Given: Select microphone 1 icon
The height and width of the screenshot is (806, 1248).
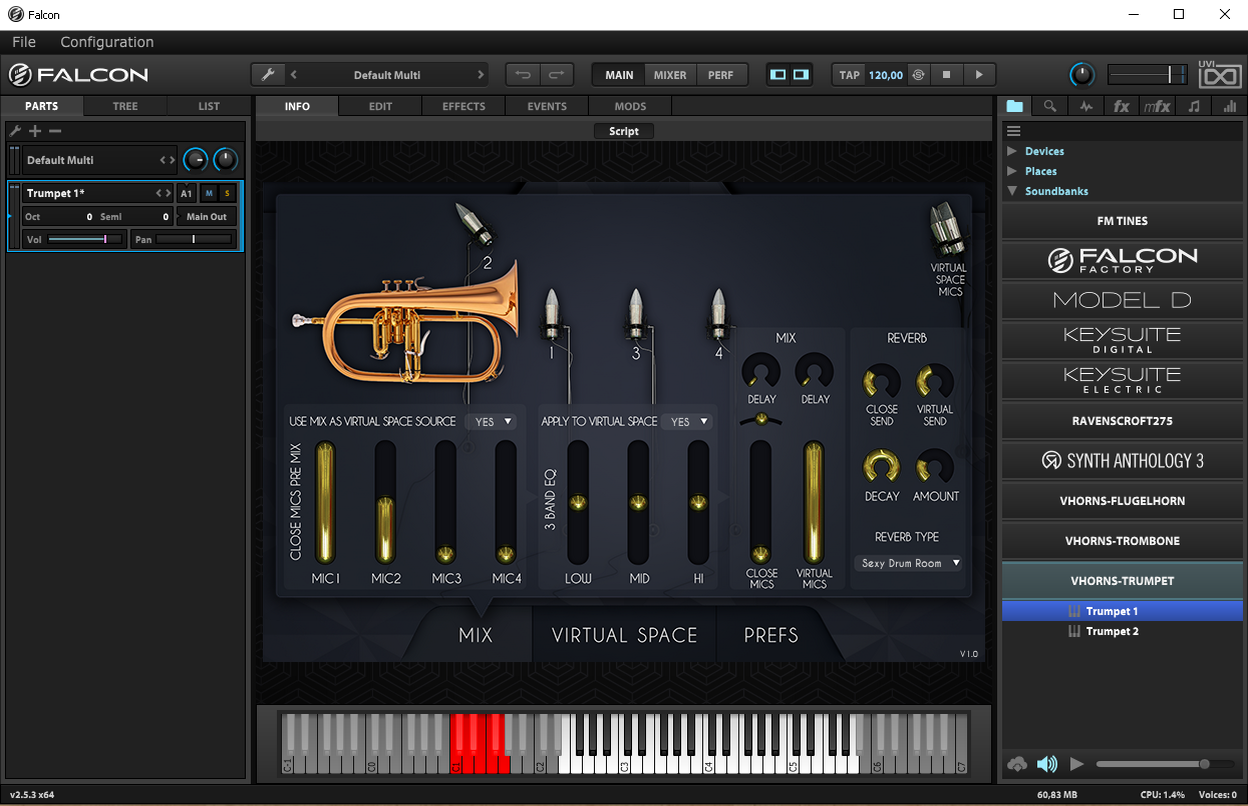Looking at the screenshot, I should [551, 313].
